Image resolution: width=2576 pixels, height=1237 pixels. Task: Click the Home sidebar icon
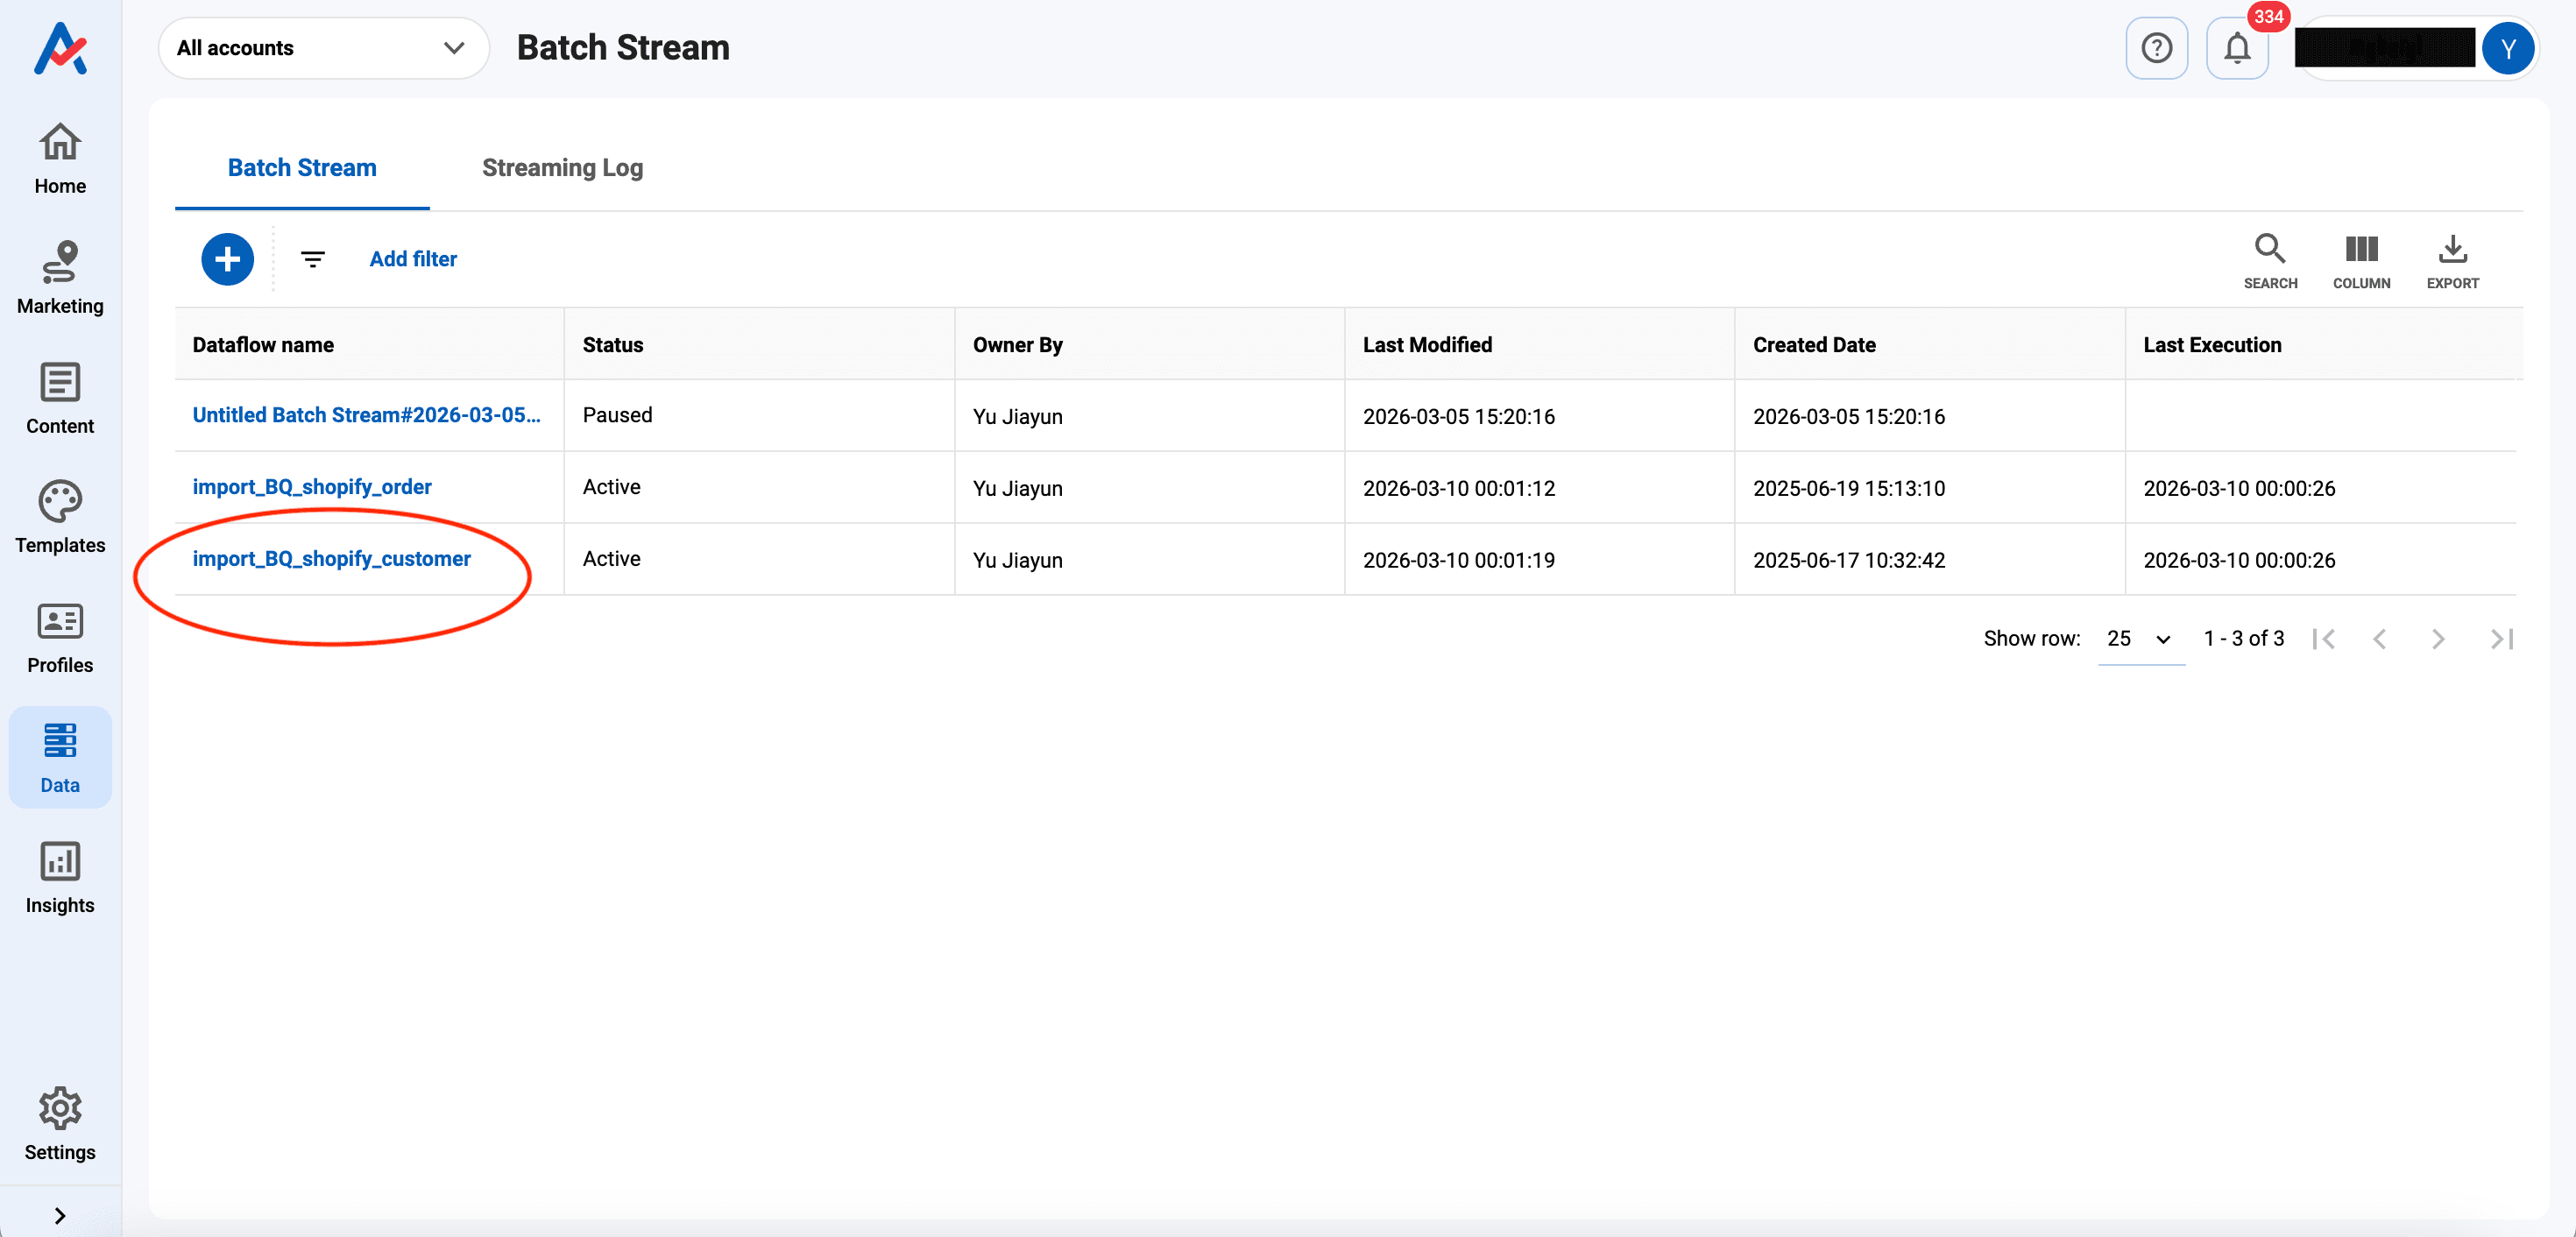59,157
